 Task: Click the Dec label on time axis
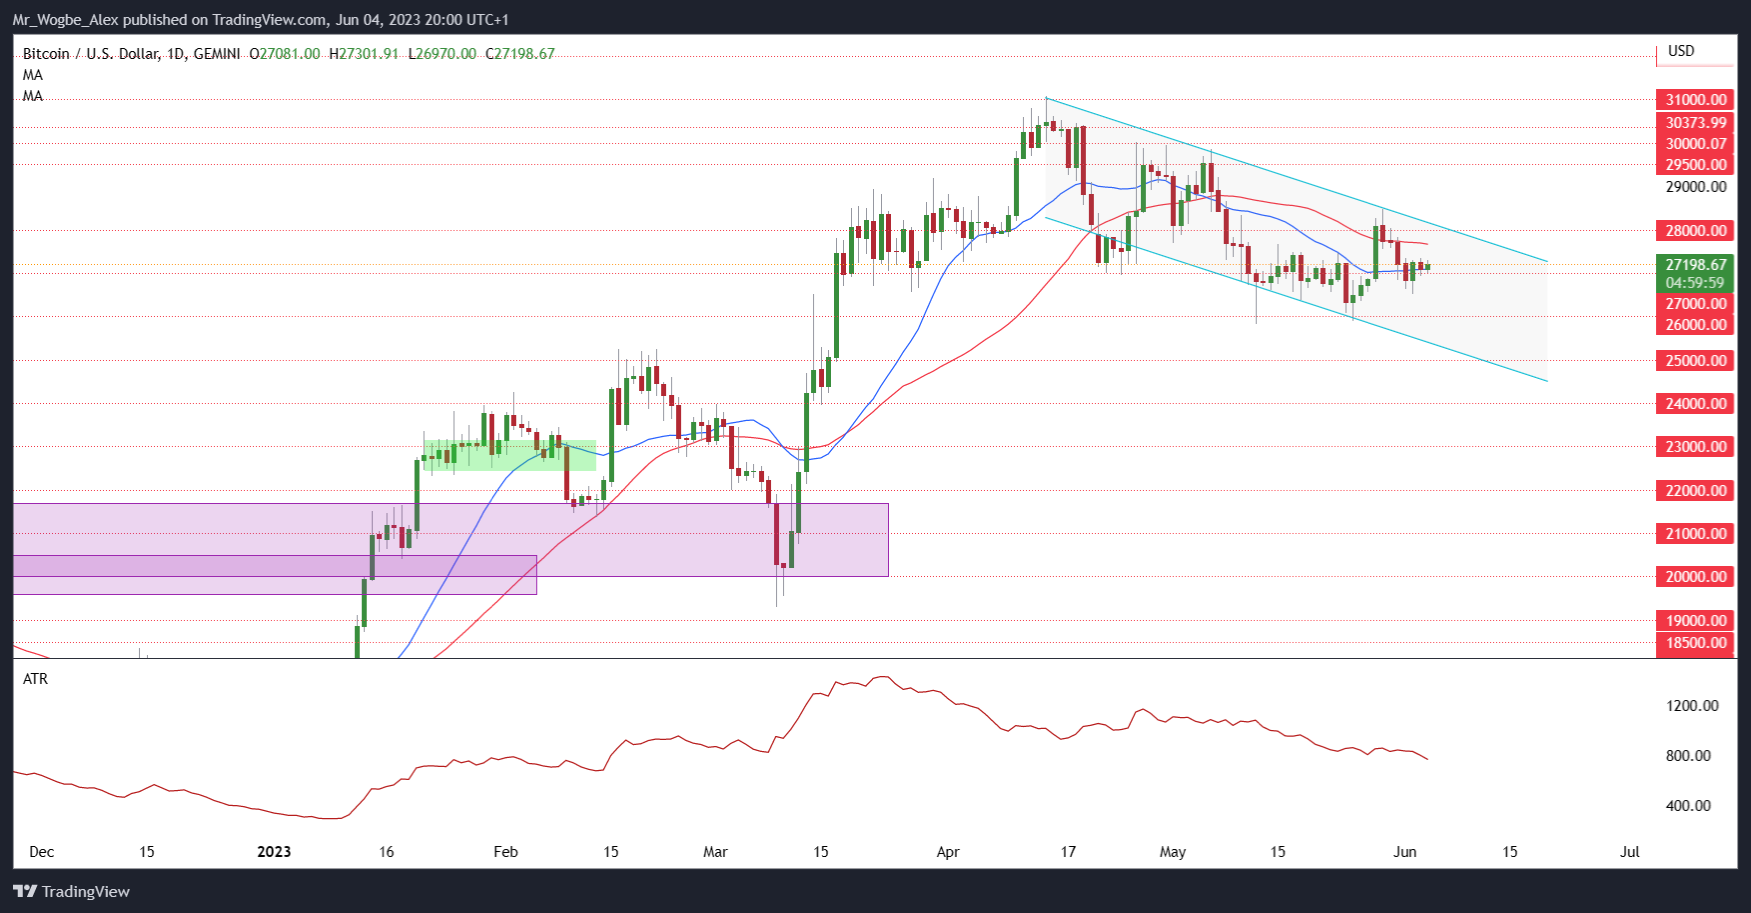tap(42, 852)
